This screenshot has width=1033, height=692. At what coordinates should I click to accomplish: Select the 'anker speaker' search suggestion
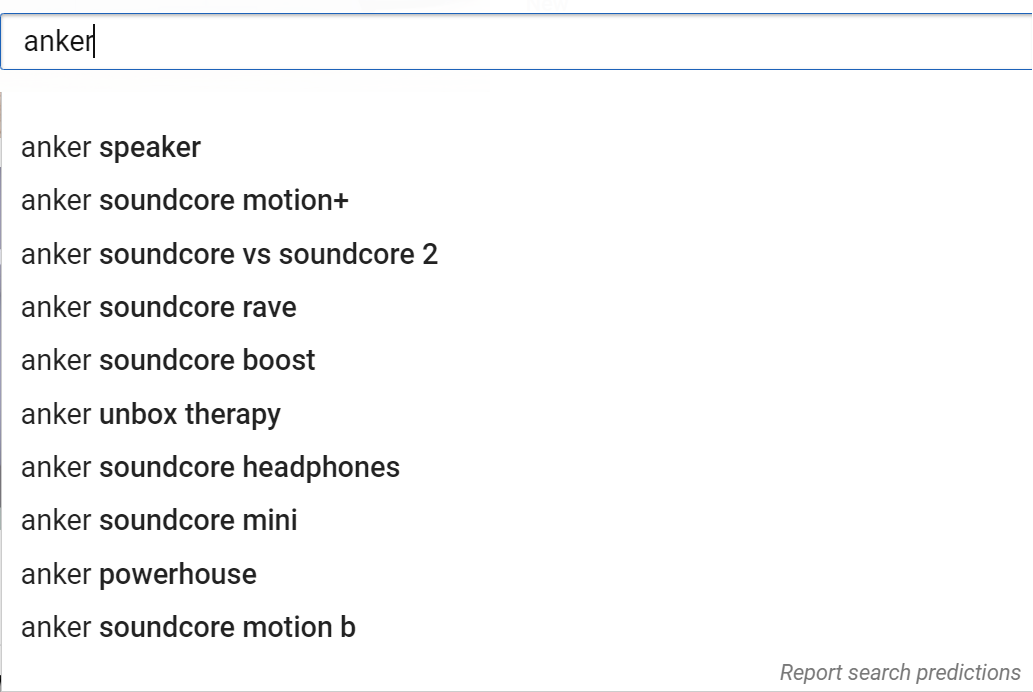110,147
